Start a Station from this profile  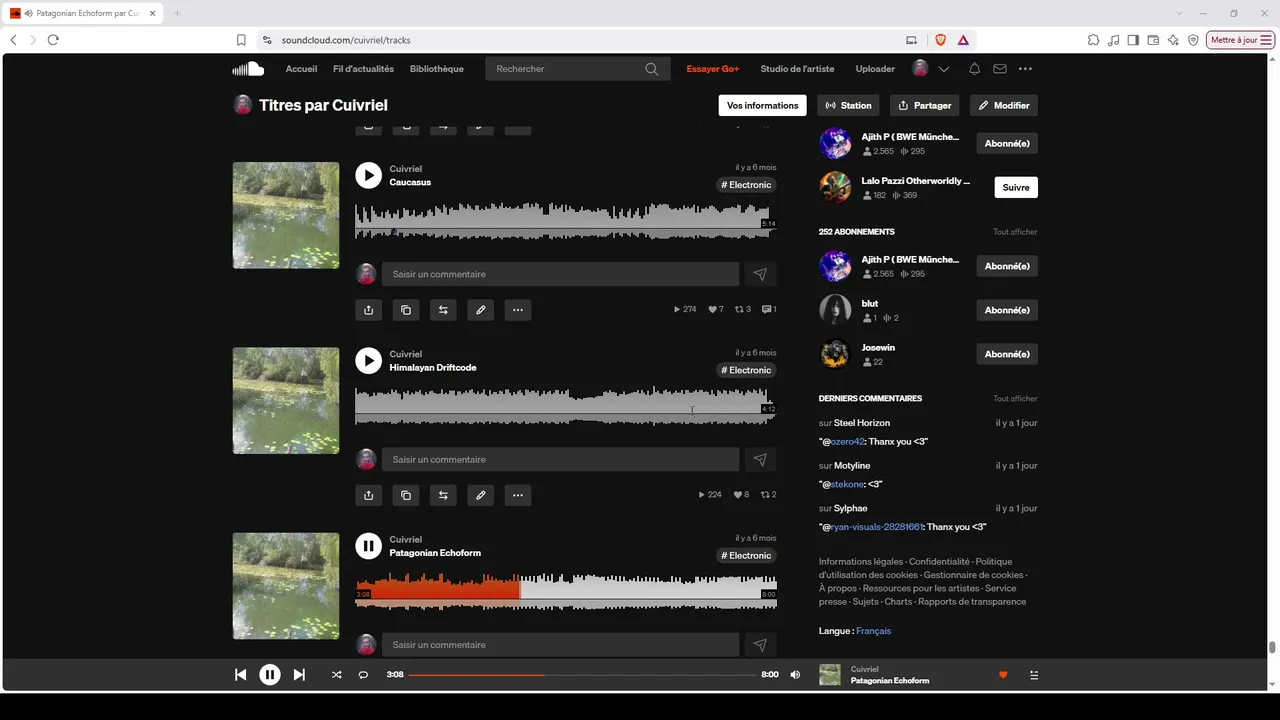tap(848, 105)
